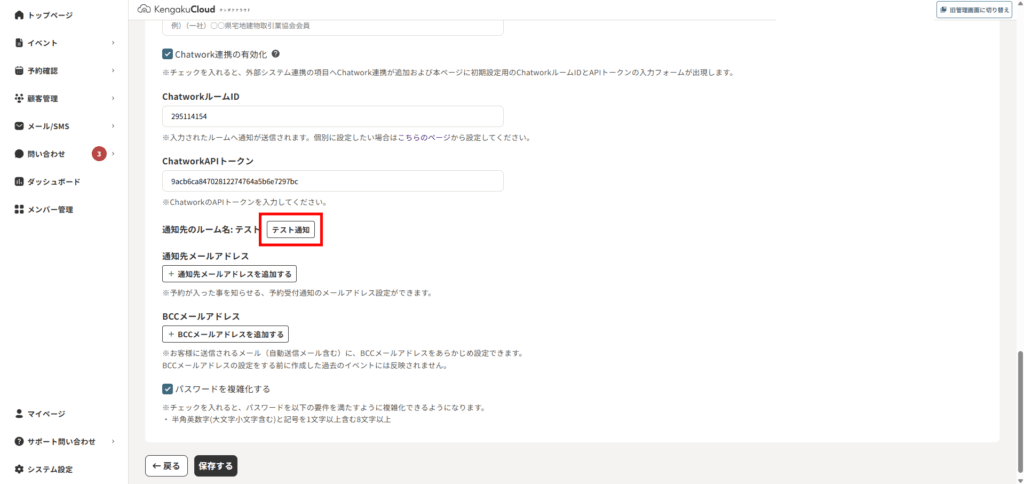Expand the 問い合わせ submenu chevron
The image size is (1024, 484).
(113, 154)
